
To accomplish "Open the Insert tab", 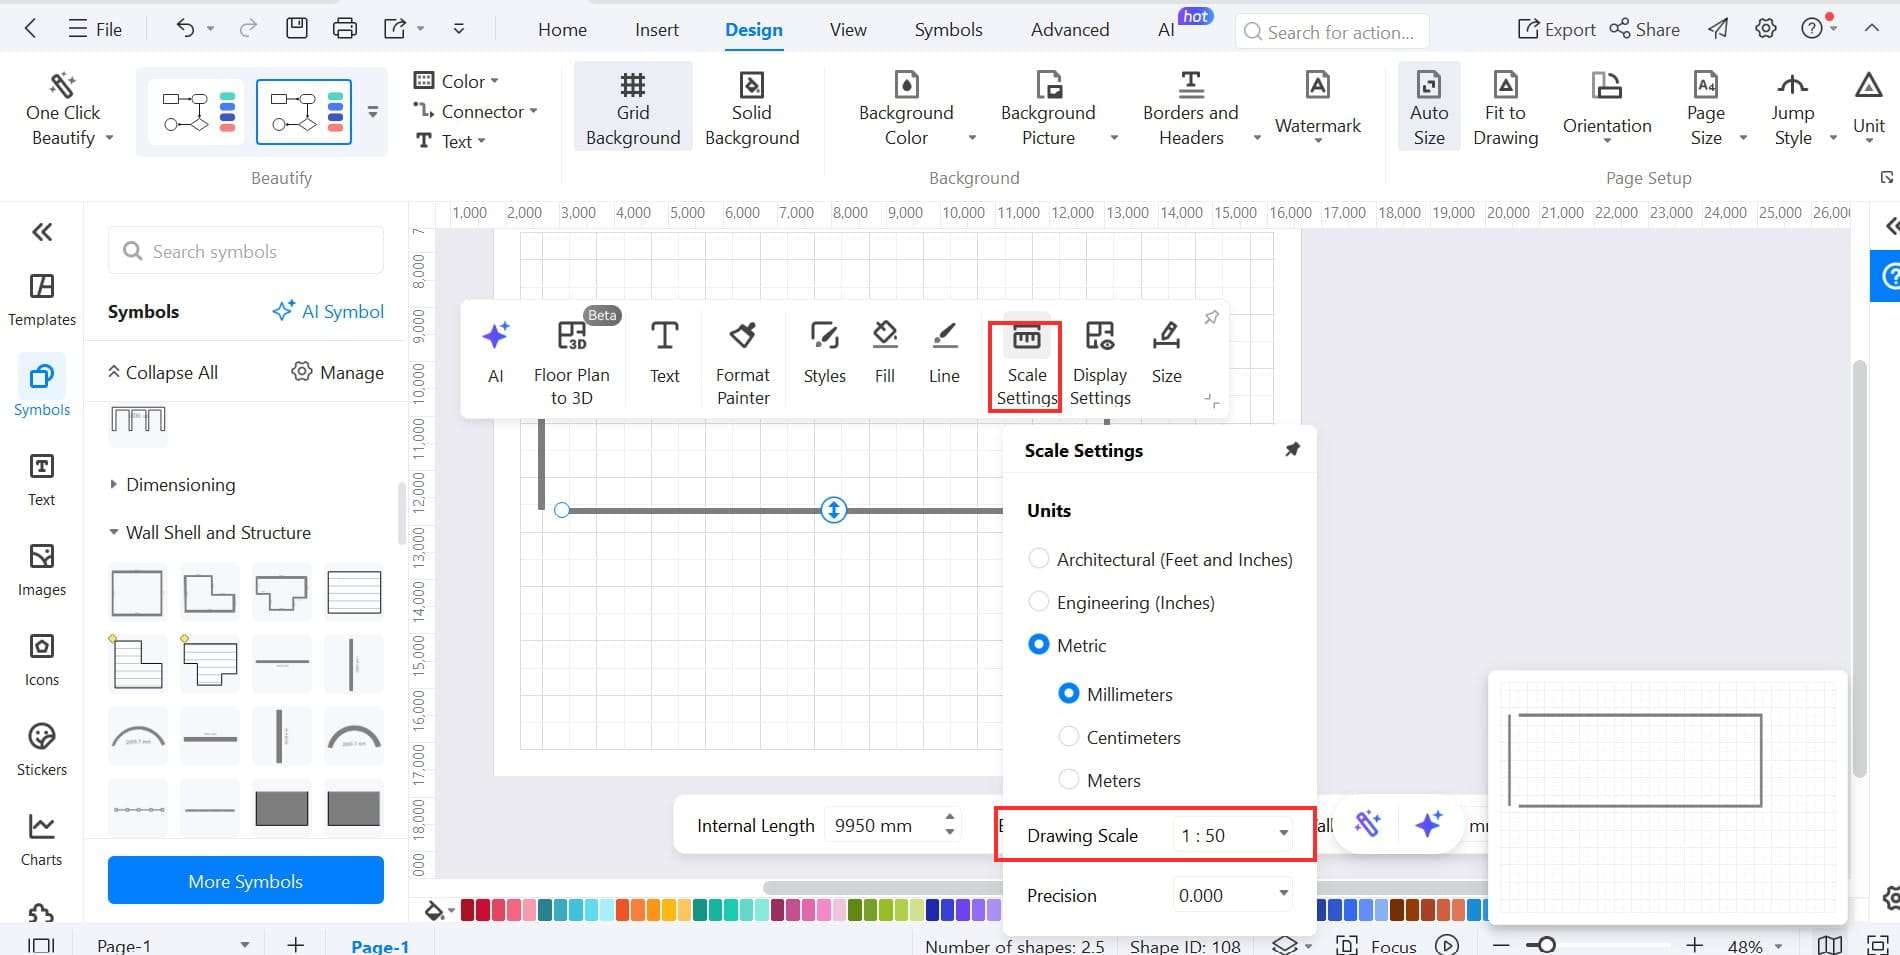I will pos(657,30).
